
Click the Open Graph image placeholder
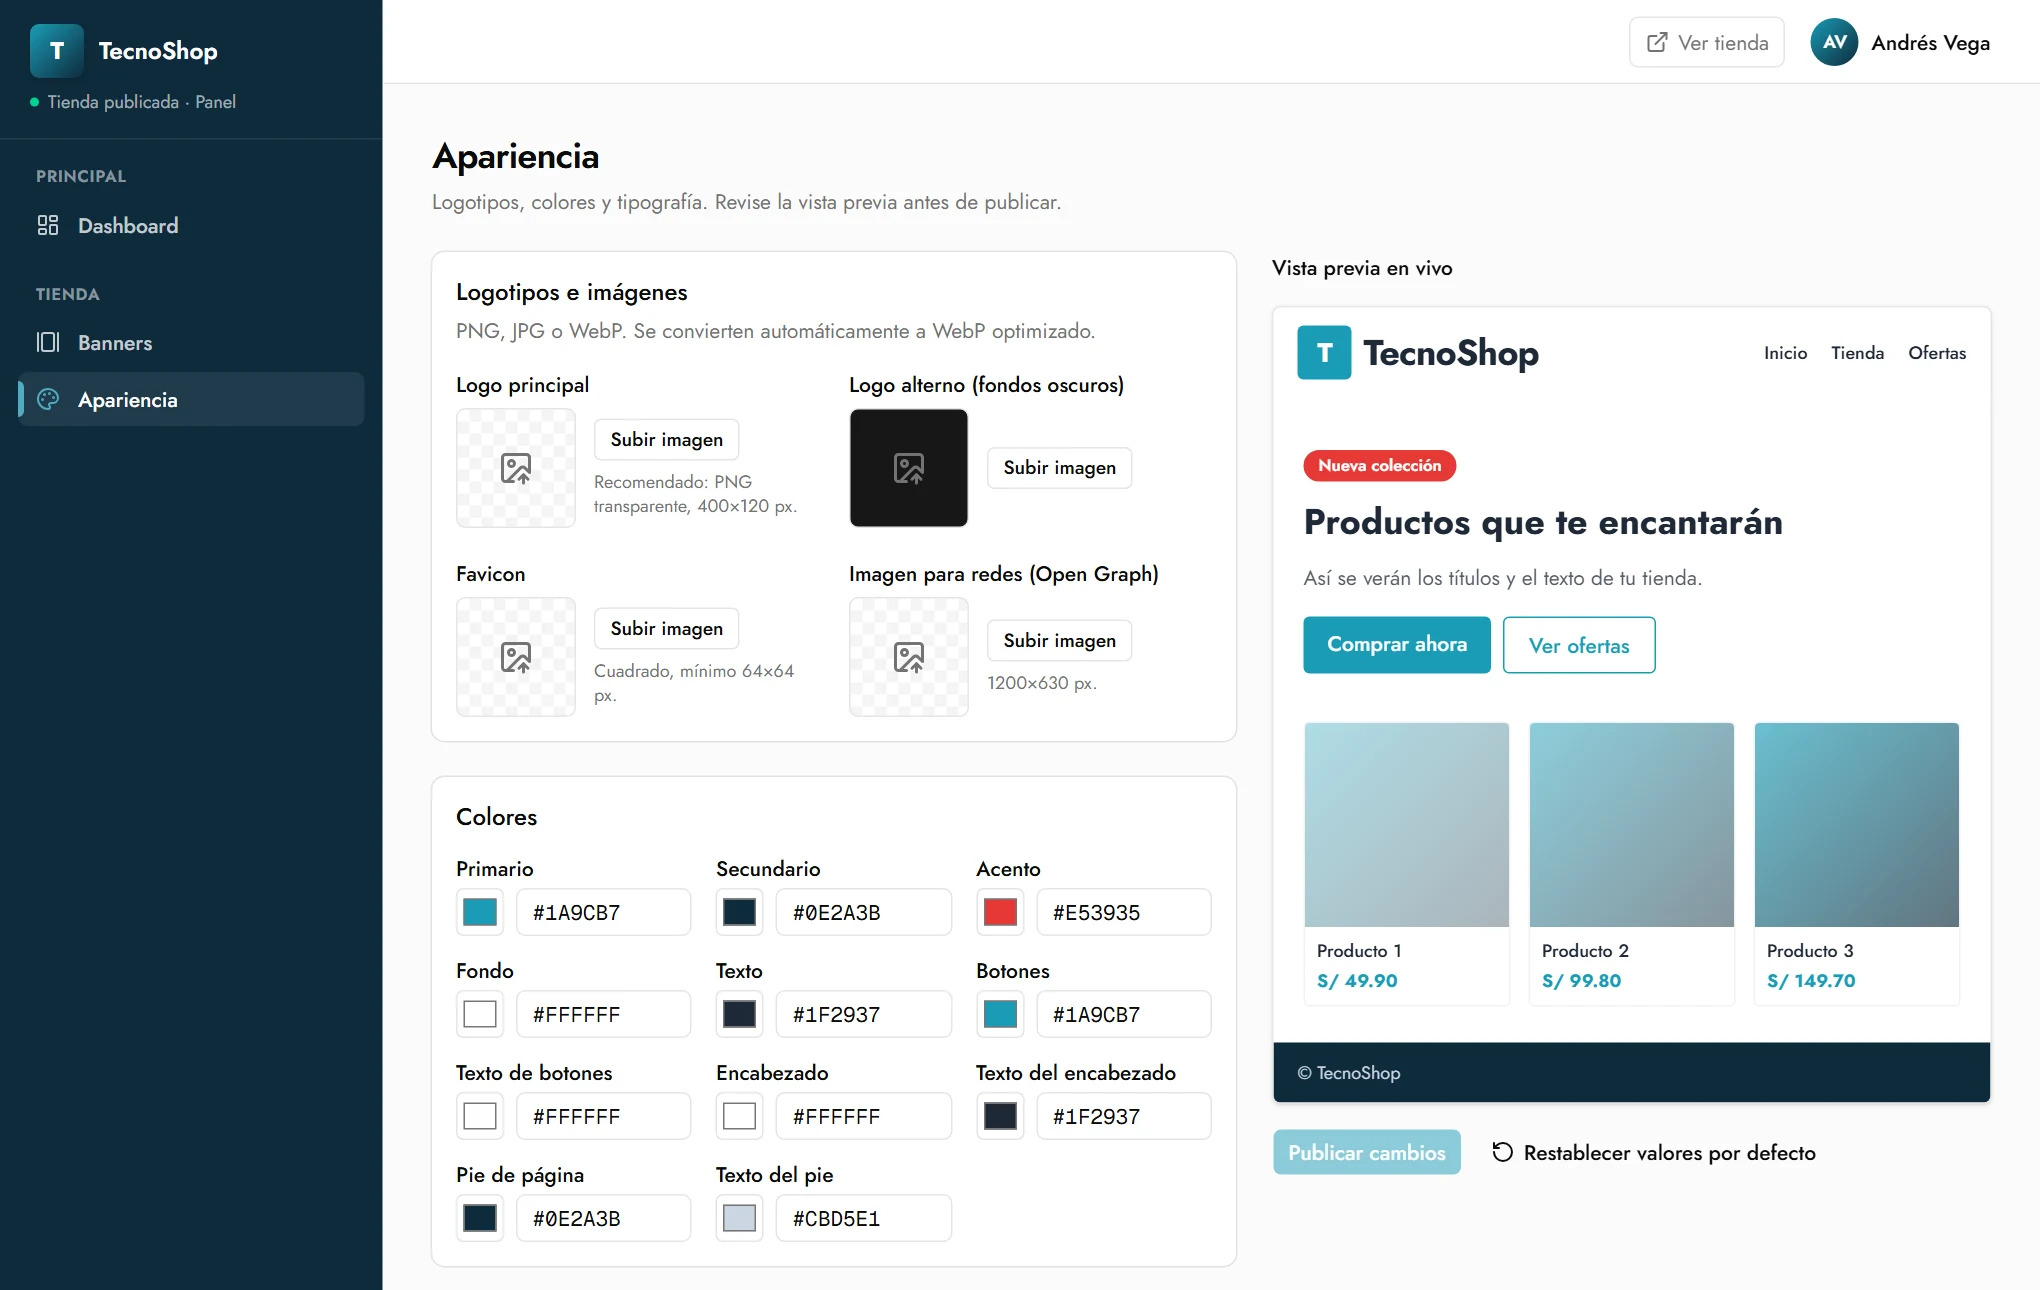coord(909,657)
